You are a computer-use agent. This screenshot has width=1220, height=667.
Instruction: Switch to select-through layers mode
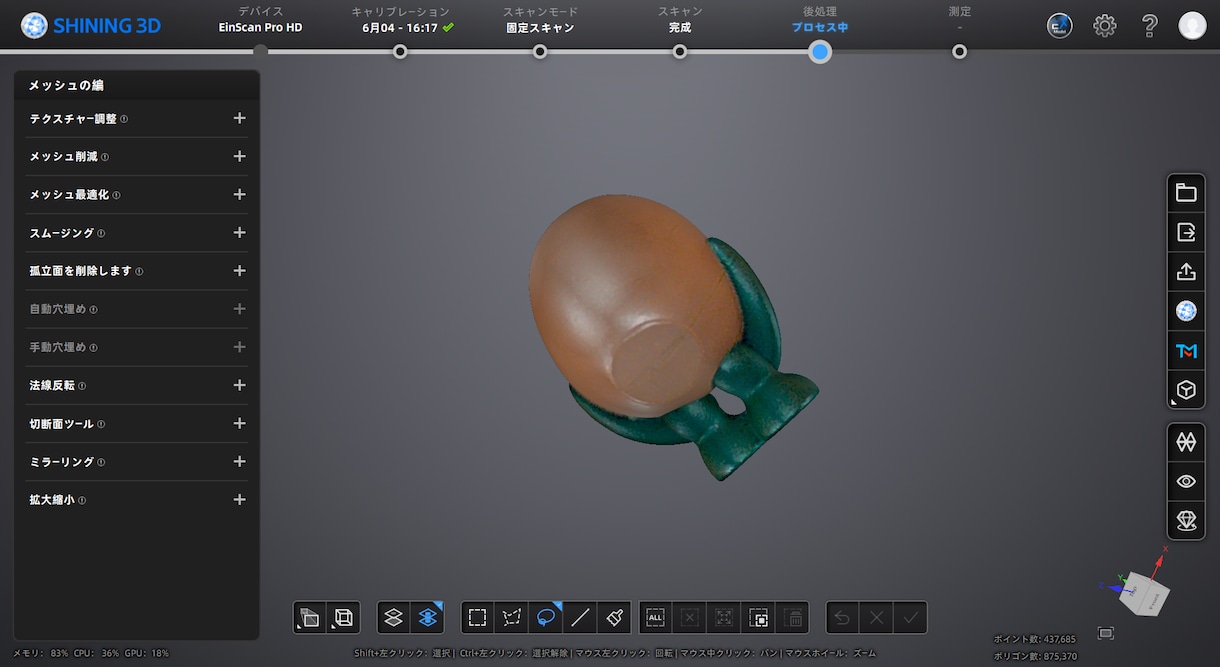click(x=428, y=618)
